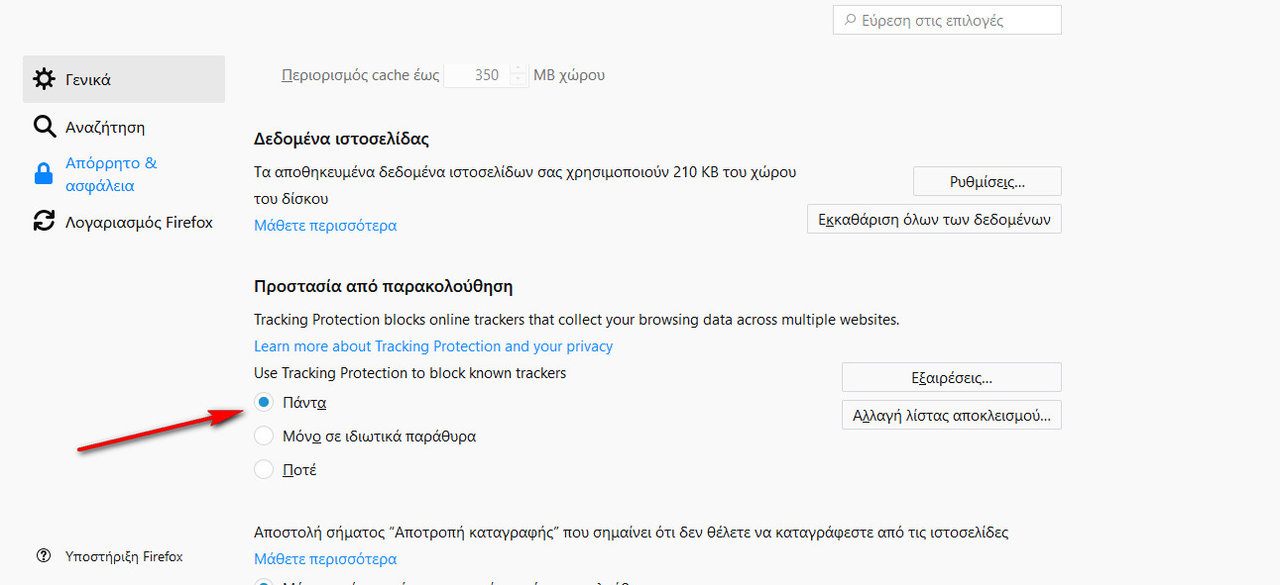Click the gear icon beside Γενικά
The height and width of the screenshot is (585, 1280).
click(x=44, y=79)
